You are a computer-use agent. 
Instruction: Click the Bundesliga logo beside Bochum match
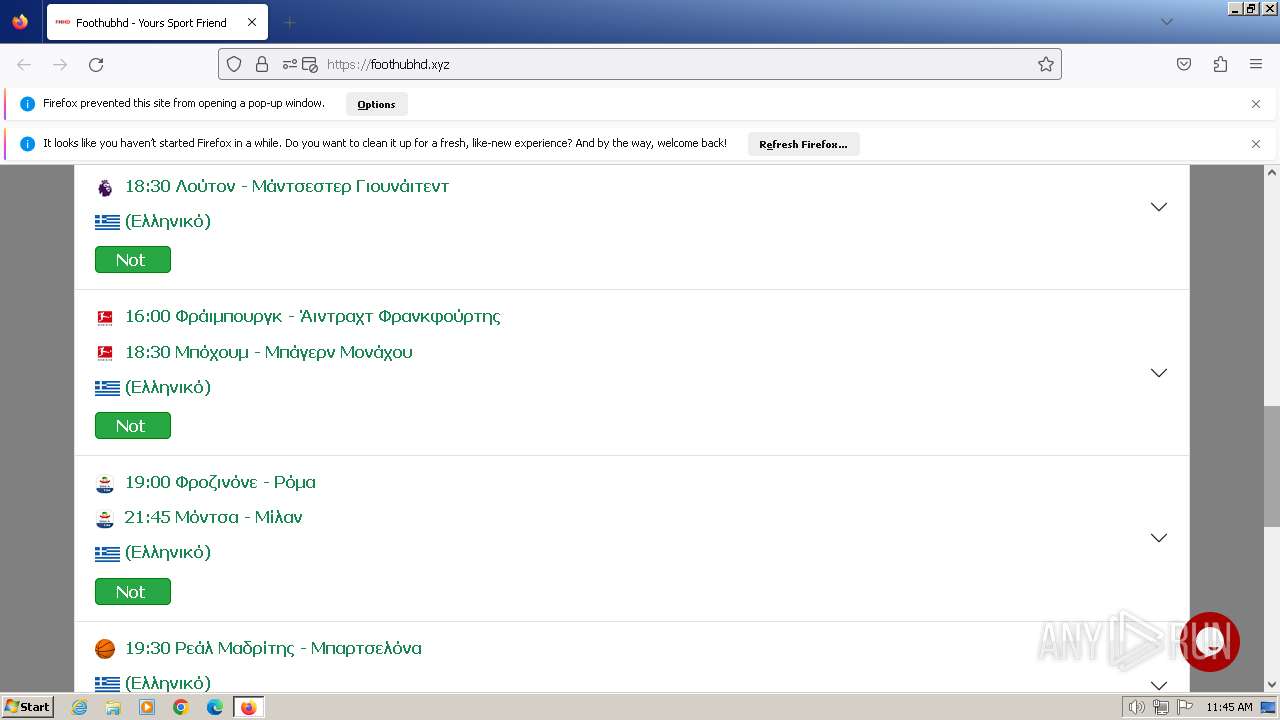pos(105,353)
